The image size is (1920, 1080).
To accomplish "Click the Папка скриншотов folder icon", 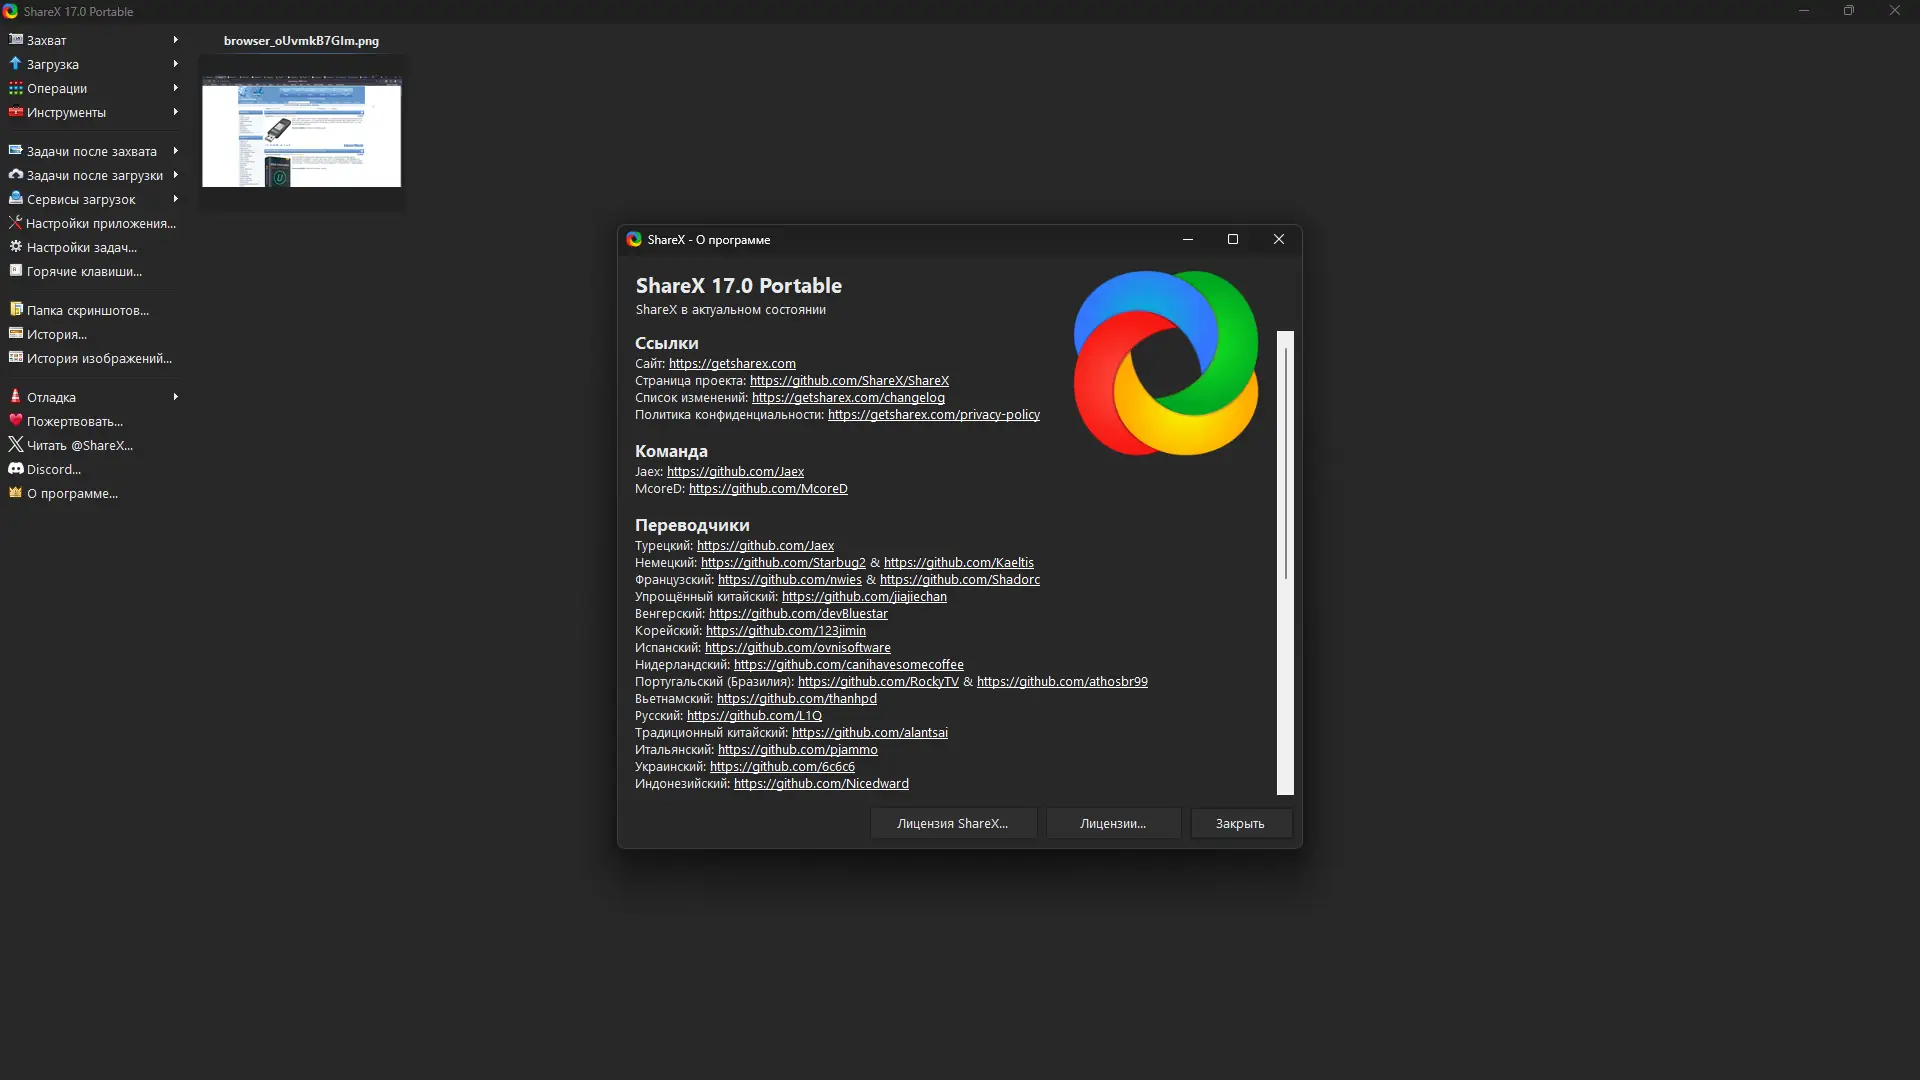I will tap(15, 310).
